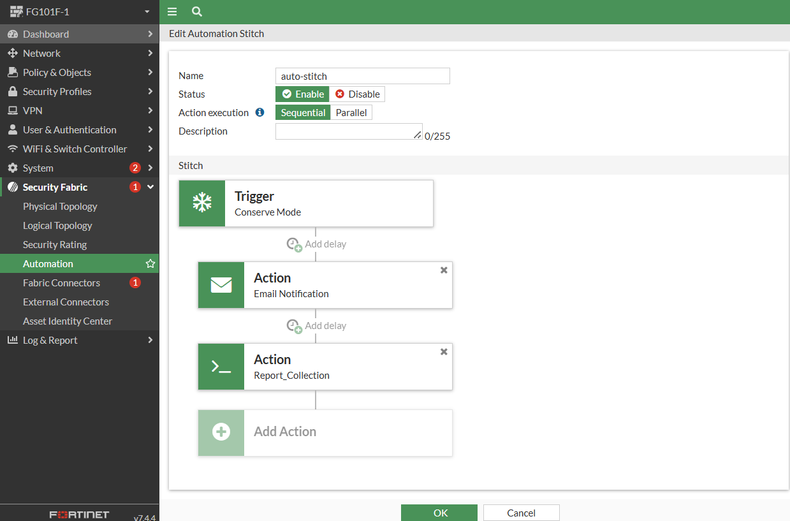Image resolution: width=790 pixels, height=521 pixels.
Task: Click the Network icon in sidebar
Action: coord(13,53)
